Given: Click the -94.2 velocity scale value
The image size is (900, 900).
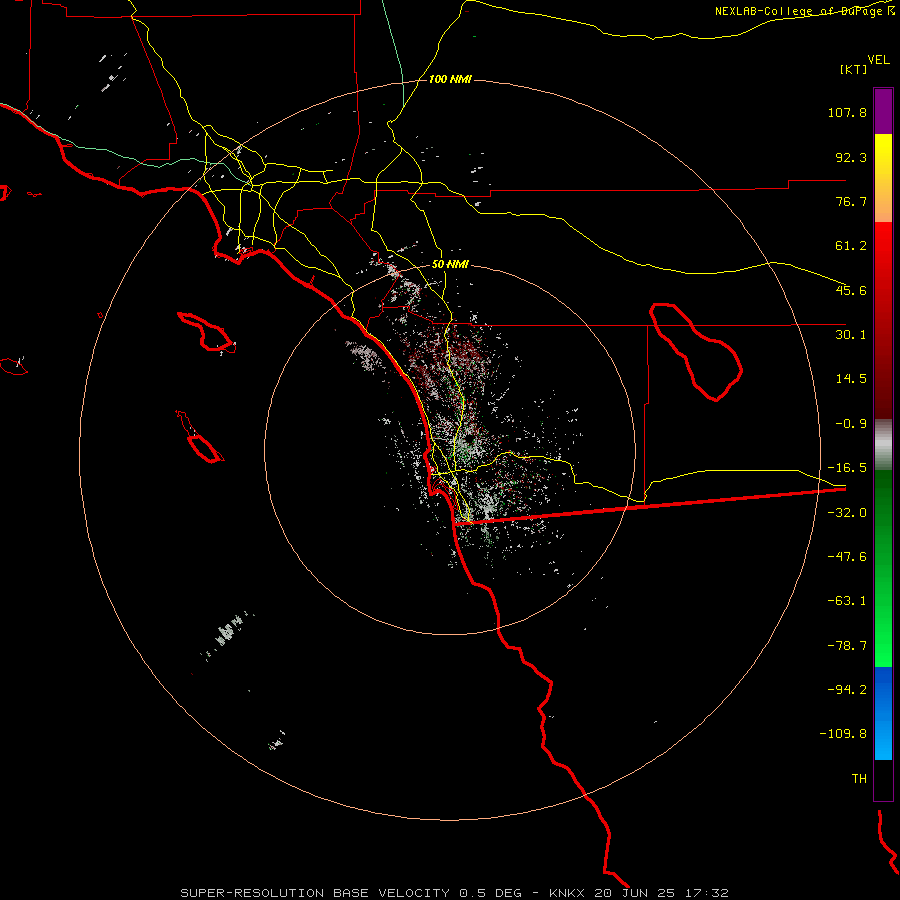Looking at the screenshot, I should coord(847,689).
